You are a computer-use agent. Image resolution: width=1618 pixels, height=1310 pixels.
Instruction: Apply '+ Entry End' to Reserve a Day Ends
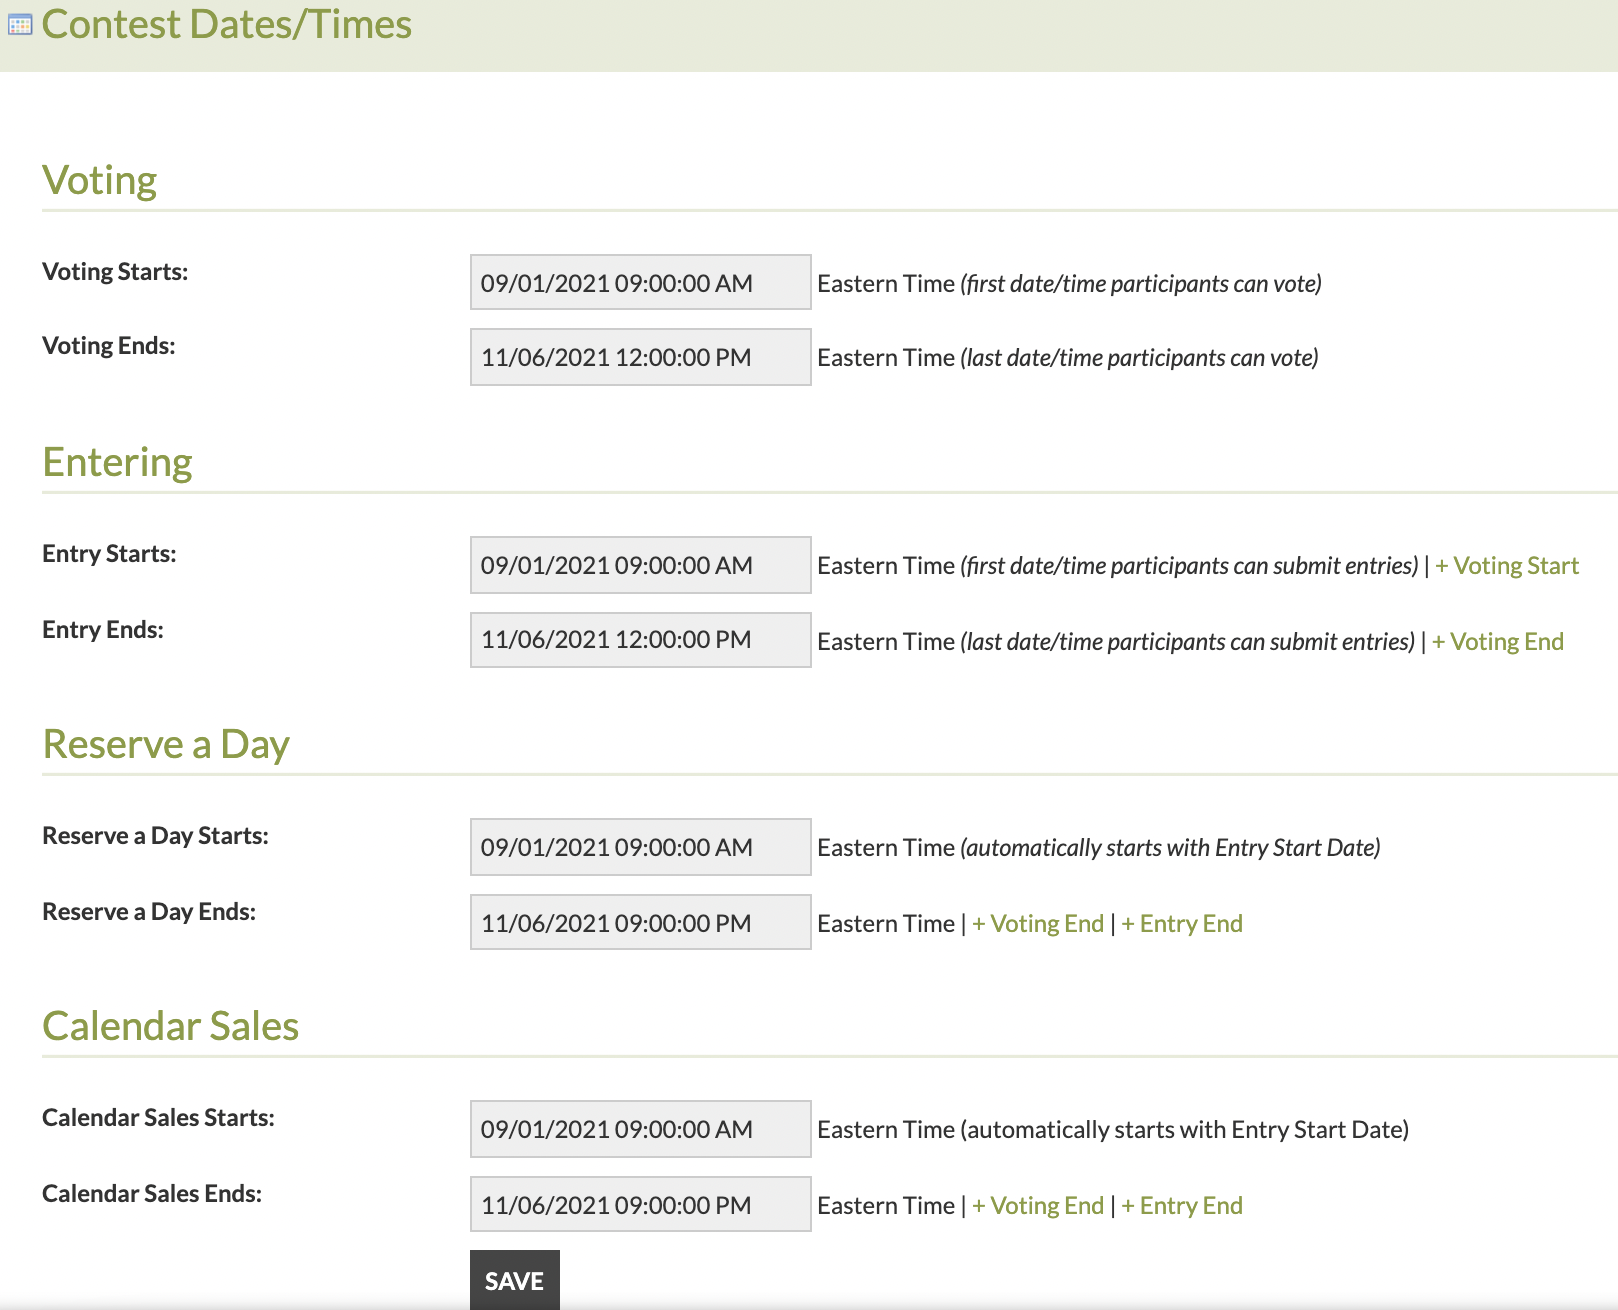tap(1182, 924)
